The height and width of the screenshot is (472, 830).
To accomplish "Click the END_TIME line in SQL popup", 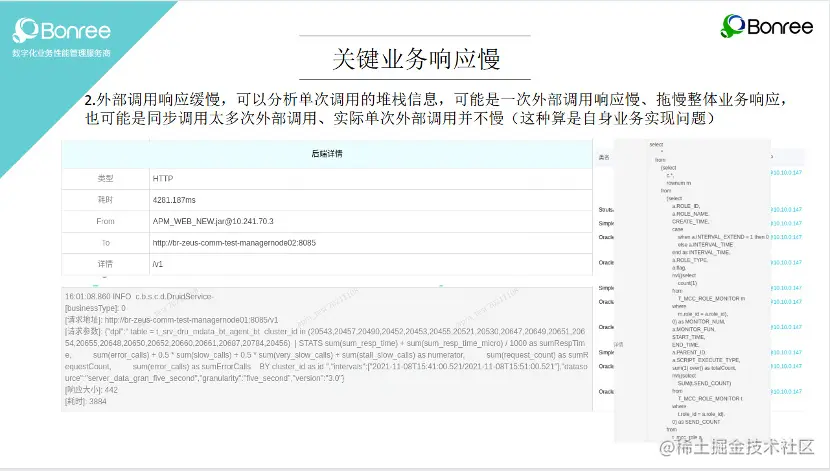I will [x=685, y=344].
